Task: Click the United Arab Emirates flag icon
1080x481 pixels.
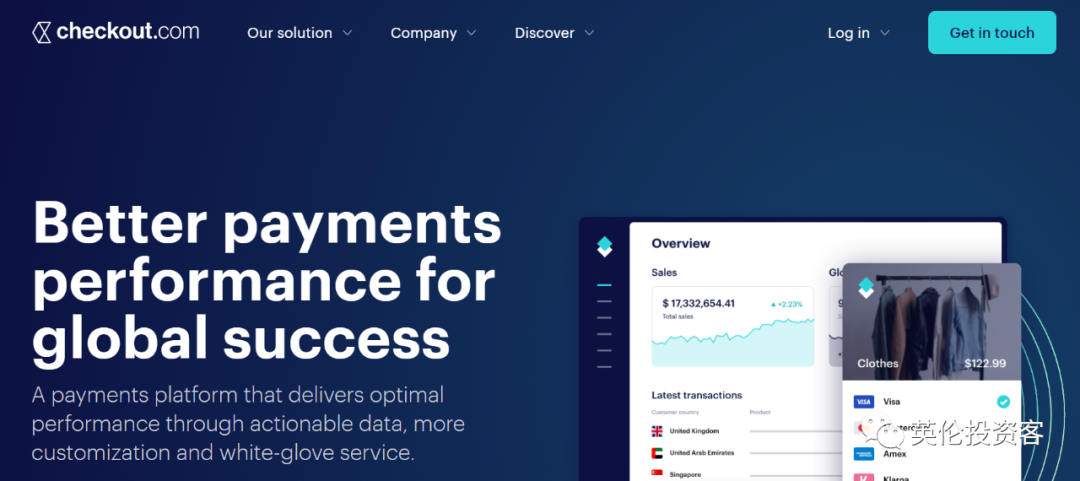Action: (x=657, y=453)
